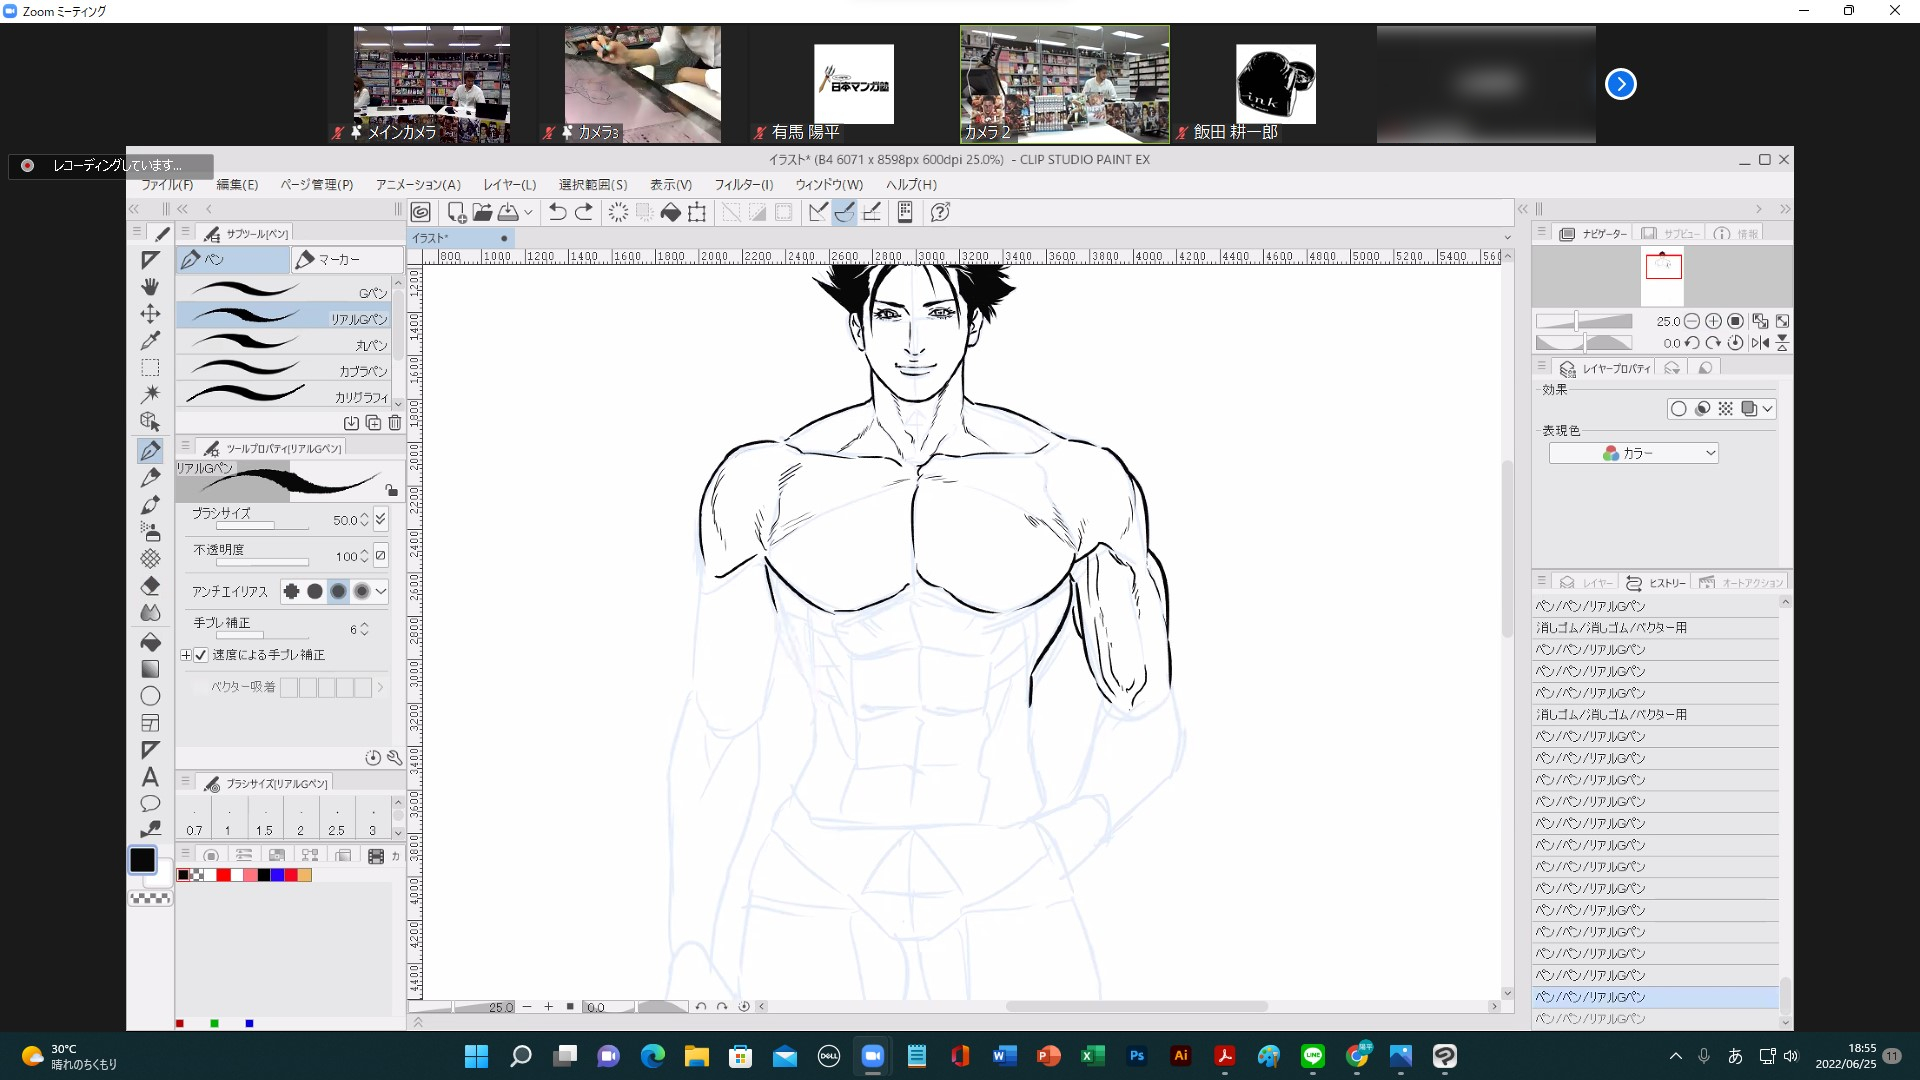The width and height of the screenshot is (1920, 1080).
Task: Select the Fill bucket tool
Action: click(150, 641)
